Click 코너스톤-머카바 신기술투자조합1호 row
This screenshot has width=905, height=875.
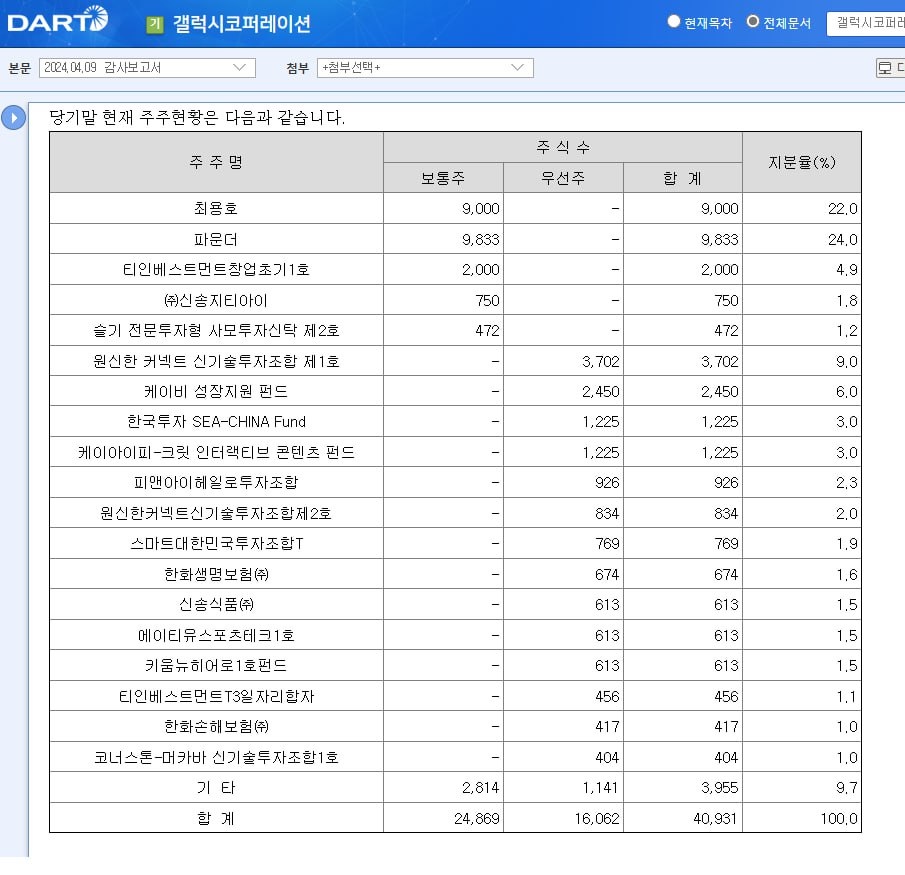[x=216, y=757]
